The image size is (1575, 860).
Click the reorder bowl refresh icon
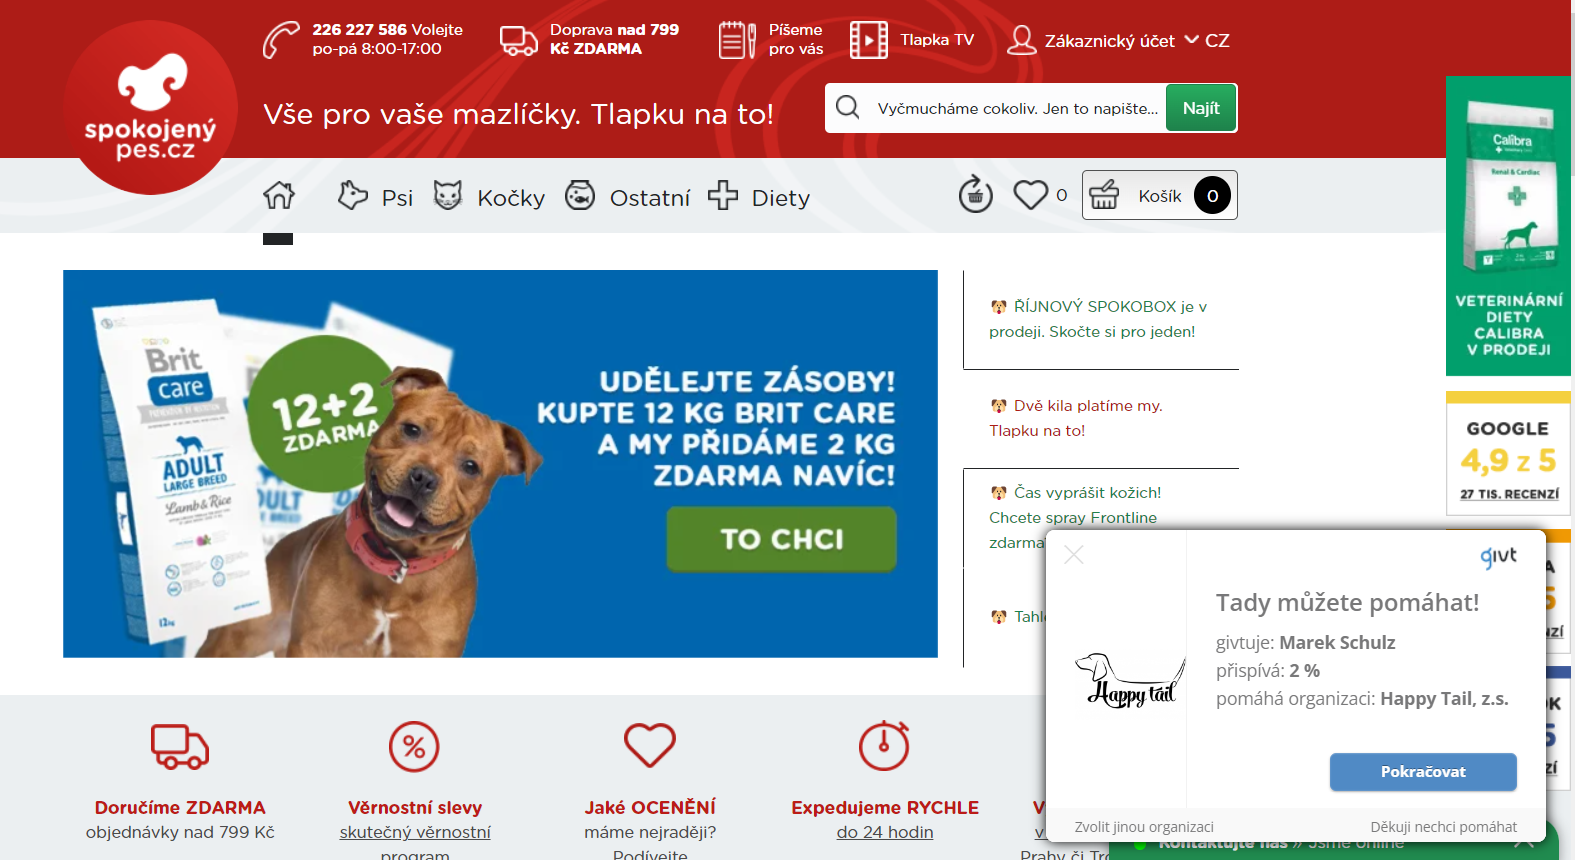(x=976, y=194)
